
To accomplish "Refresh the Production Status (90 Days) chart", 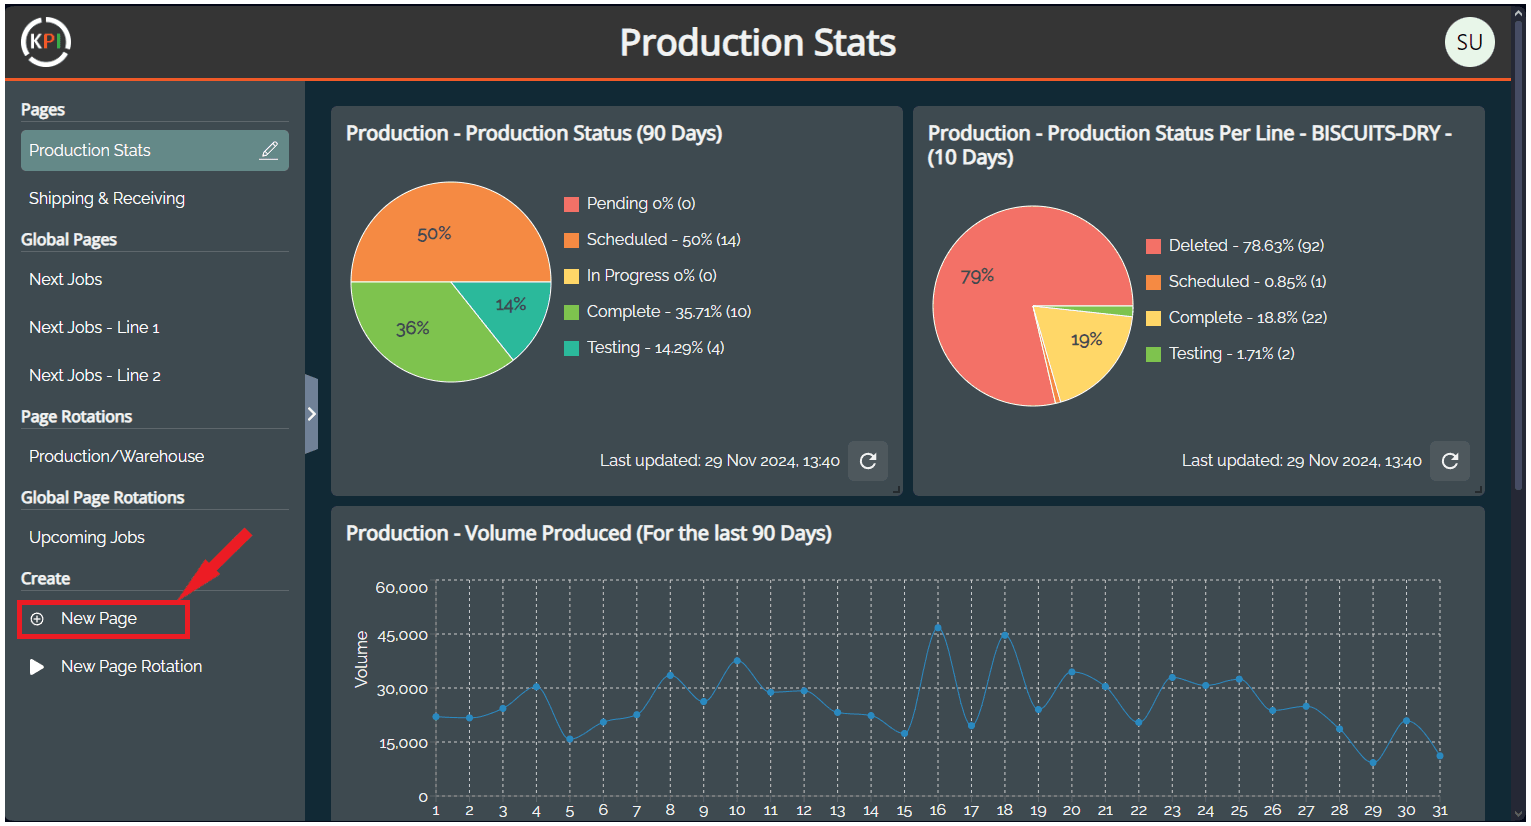I will coord(868,461).
